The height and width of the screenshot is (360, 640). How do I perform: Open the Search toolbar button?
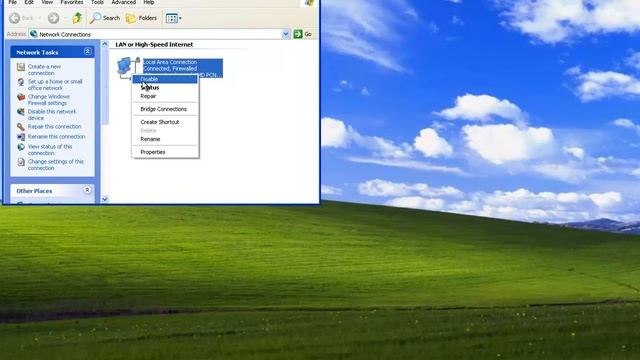(105, 18)
